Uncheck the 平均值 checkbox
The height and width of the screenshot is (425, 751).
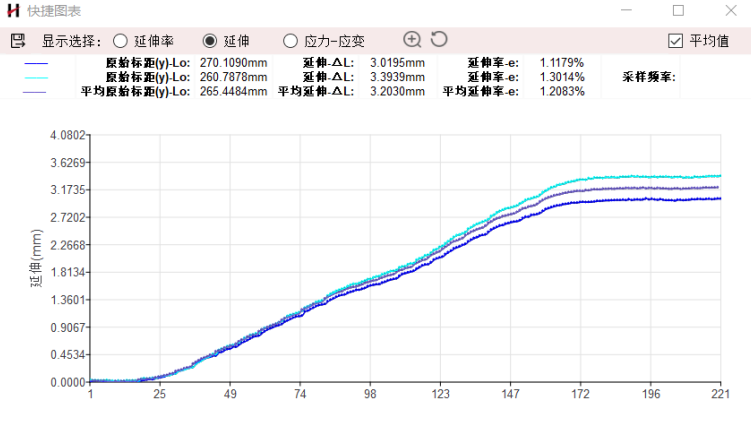click(675, 41)
